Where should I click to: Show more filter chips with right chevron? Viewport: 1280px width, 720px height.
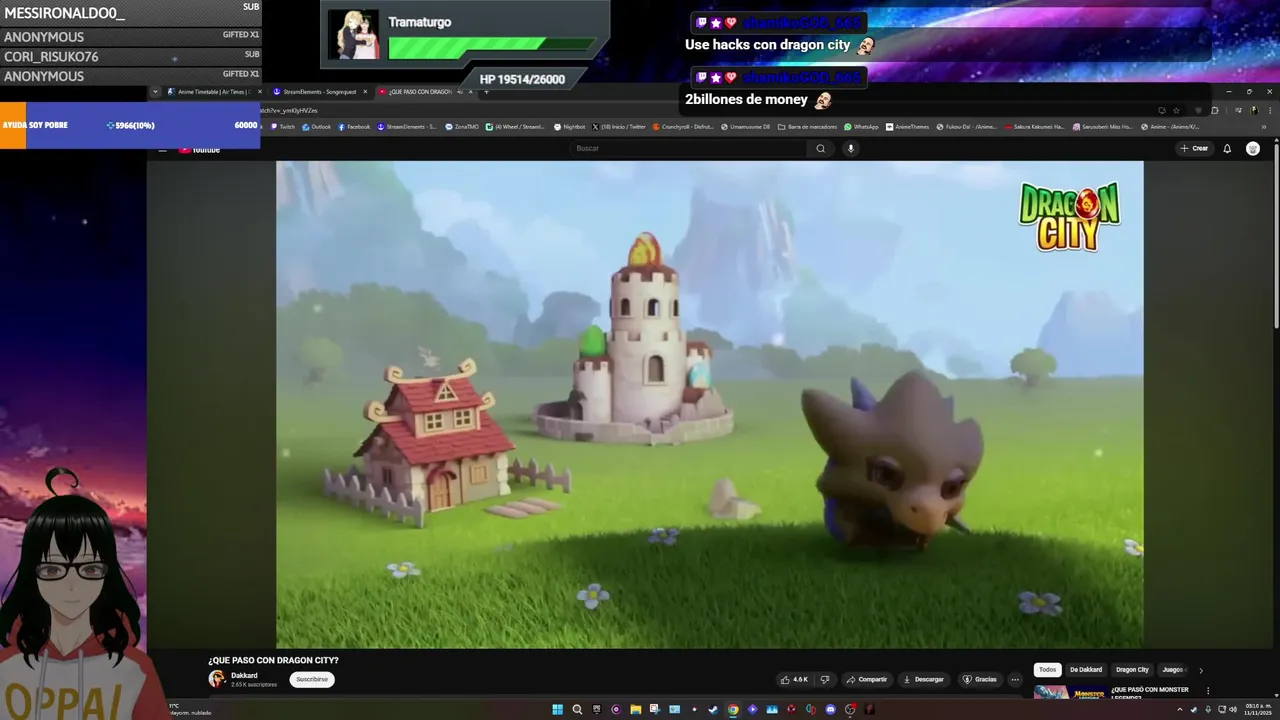coord(1201,670)
